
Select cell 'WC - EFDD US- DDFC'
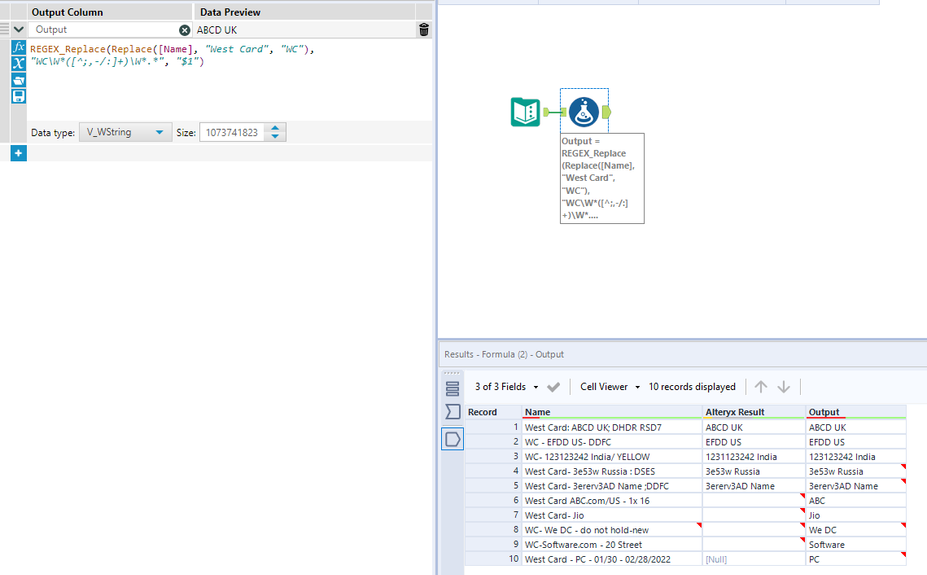click(611, 442)
